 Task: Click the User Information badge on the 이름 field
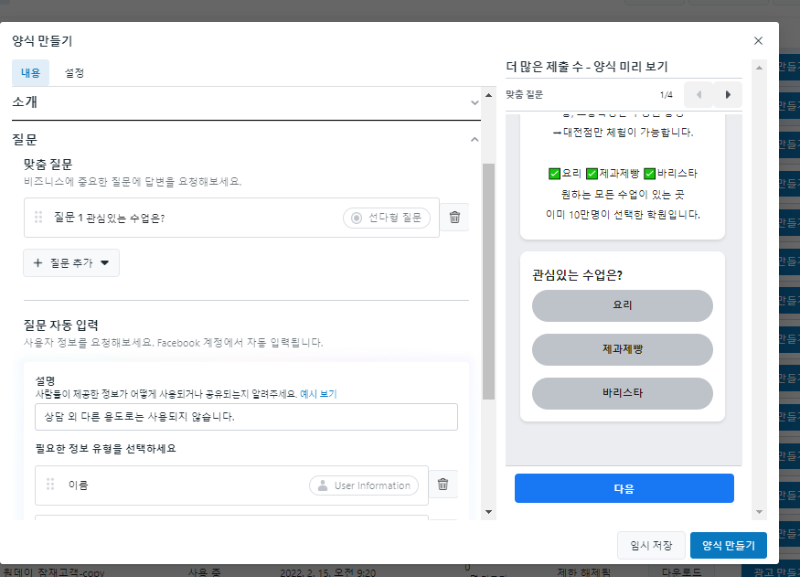363,485
